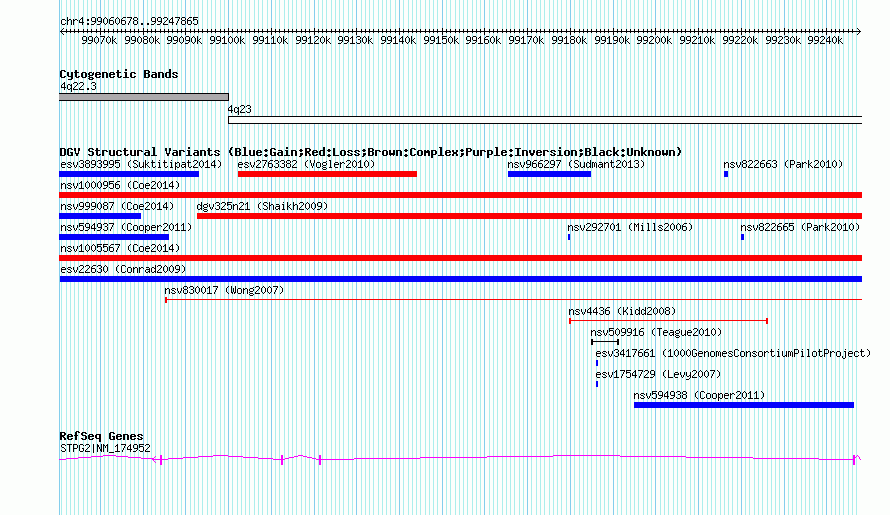Viewport: 890px width, 515px height.
Task: Select the blue esv3893995 gain bar
Action: (129, 174)
